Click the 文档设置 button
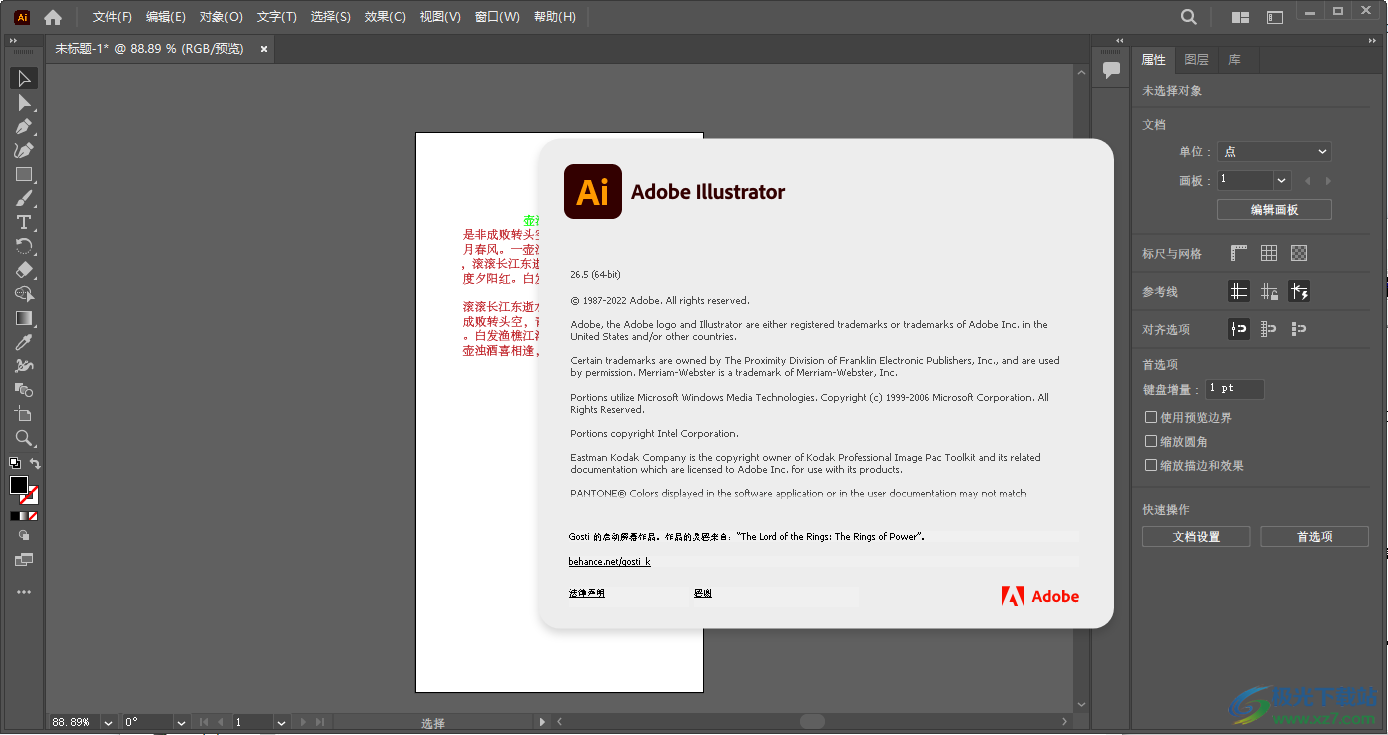 [1196, 537]
